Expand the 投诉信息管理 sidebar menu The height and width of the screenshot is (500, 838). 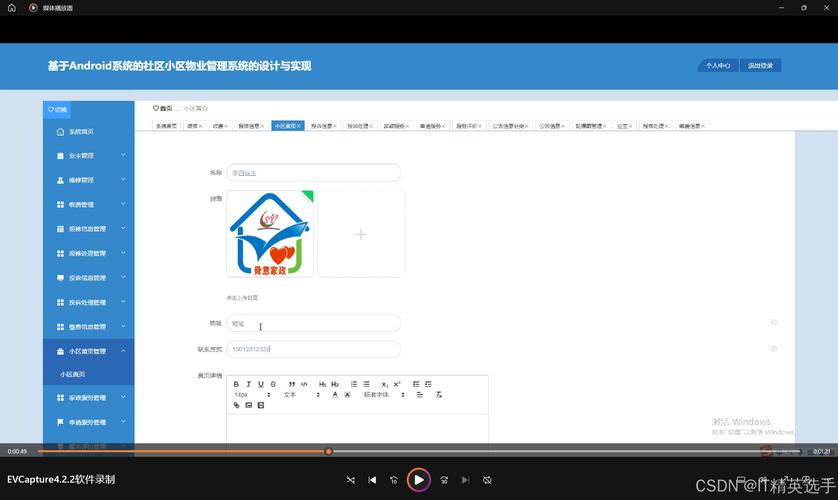pos(89,278)
